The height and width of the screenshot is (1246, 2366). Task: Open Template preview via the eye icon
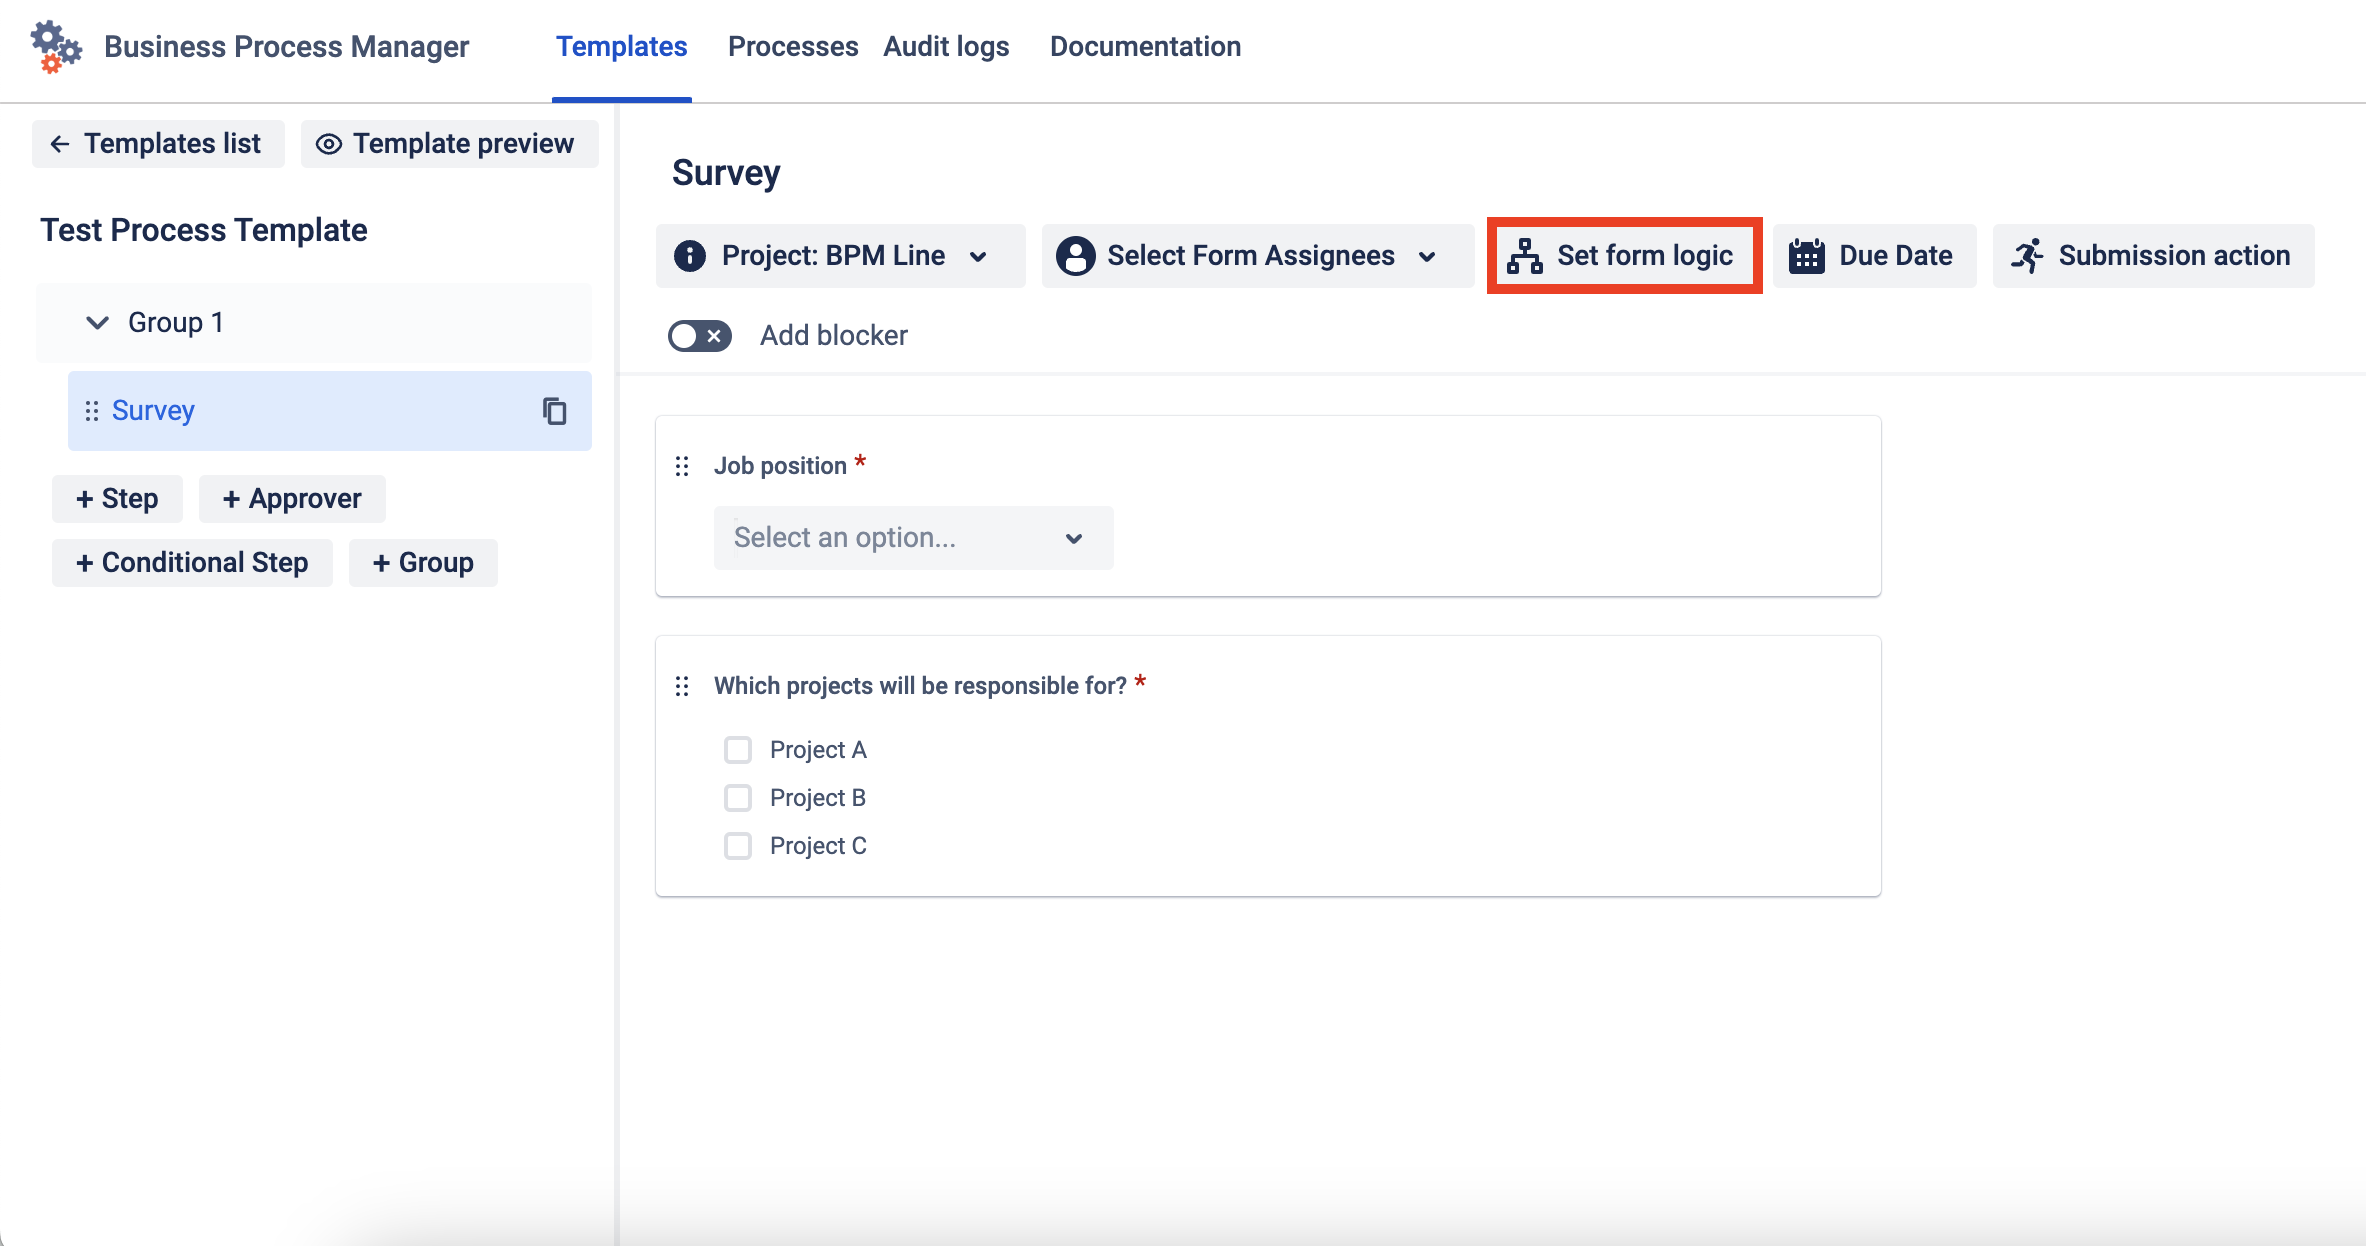(328, 144)
